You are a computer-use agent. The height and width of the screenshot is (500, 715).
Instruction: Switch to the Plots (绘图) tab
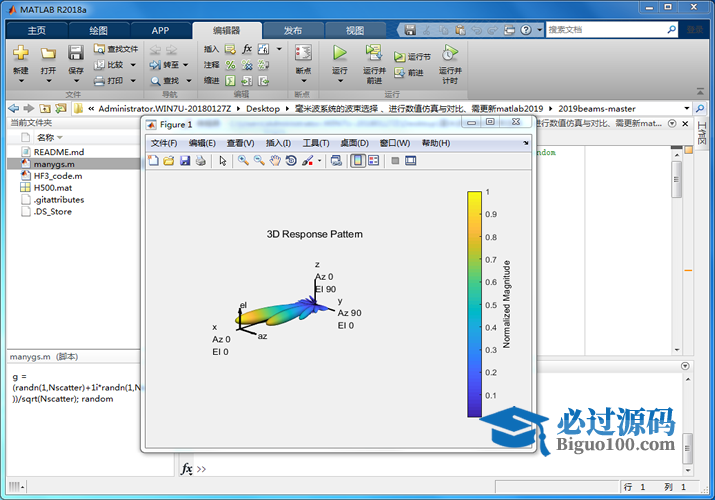click(99, 30)
